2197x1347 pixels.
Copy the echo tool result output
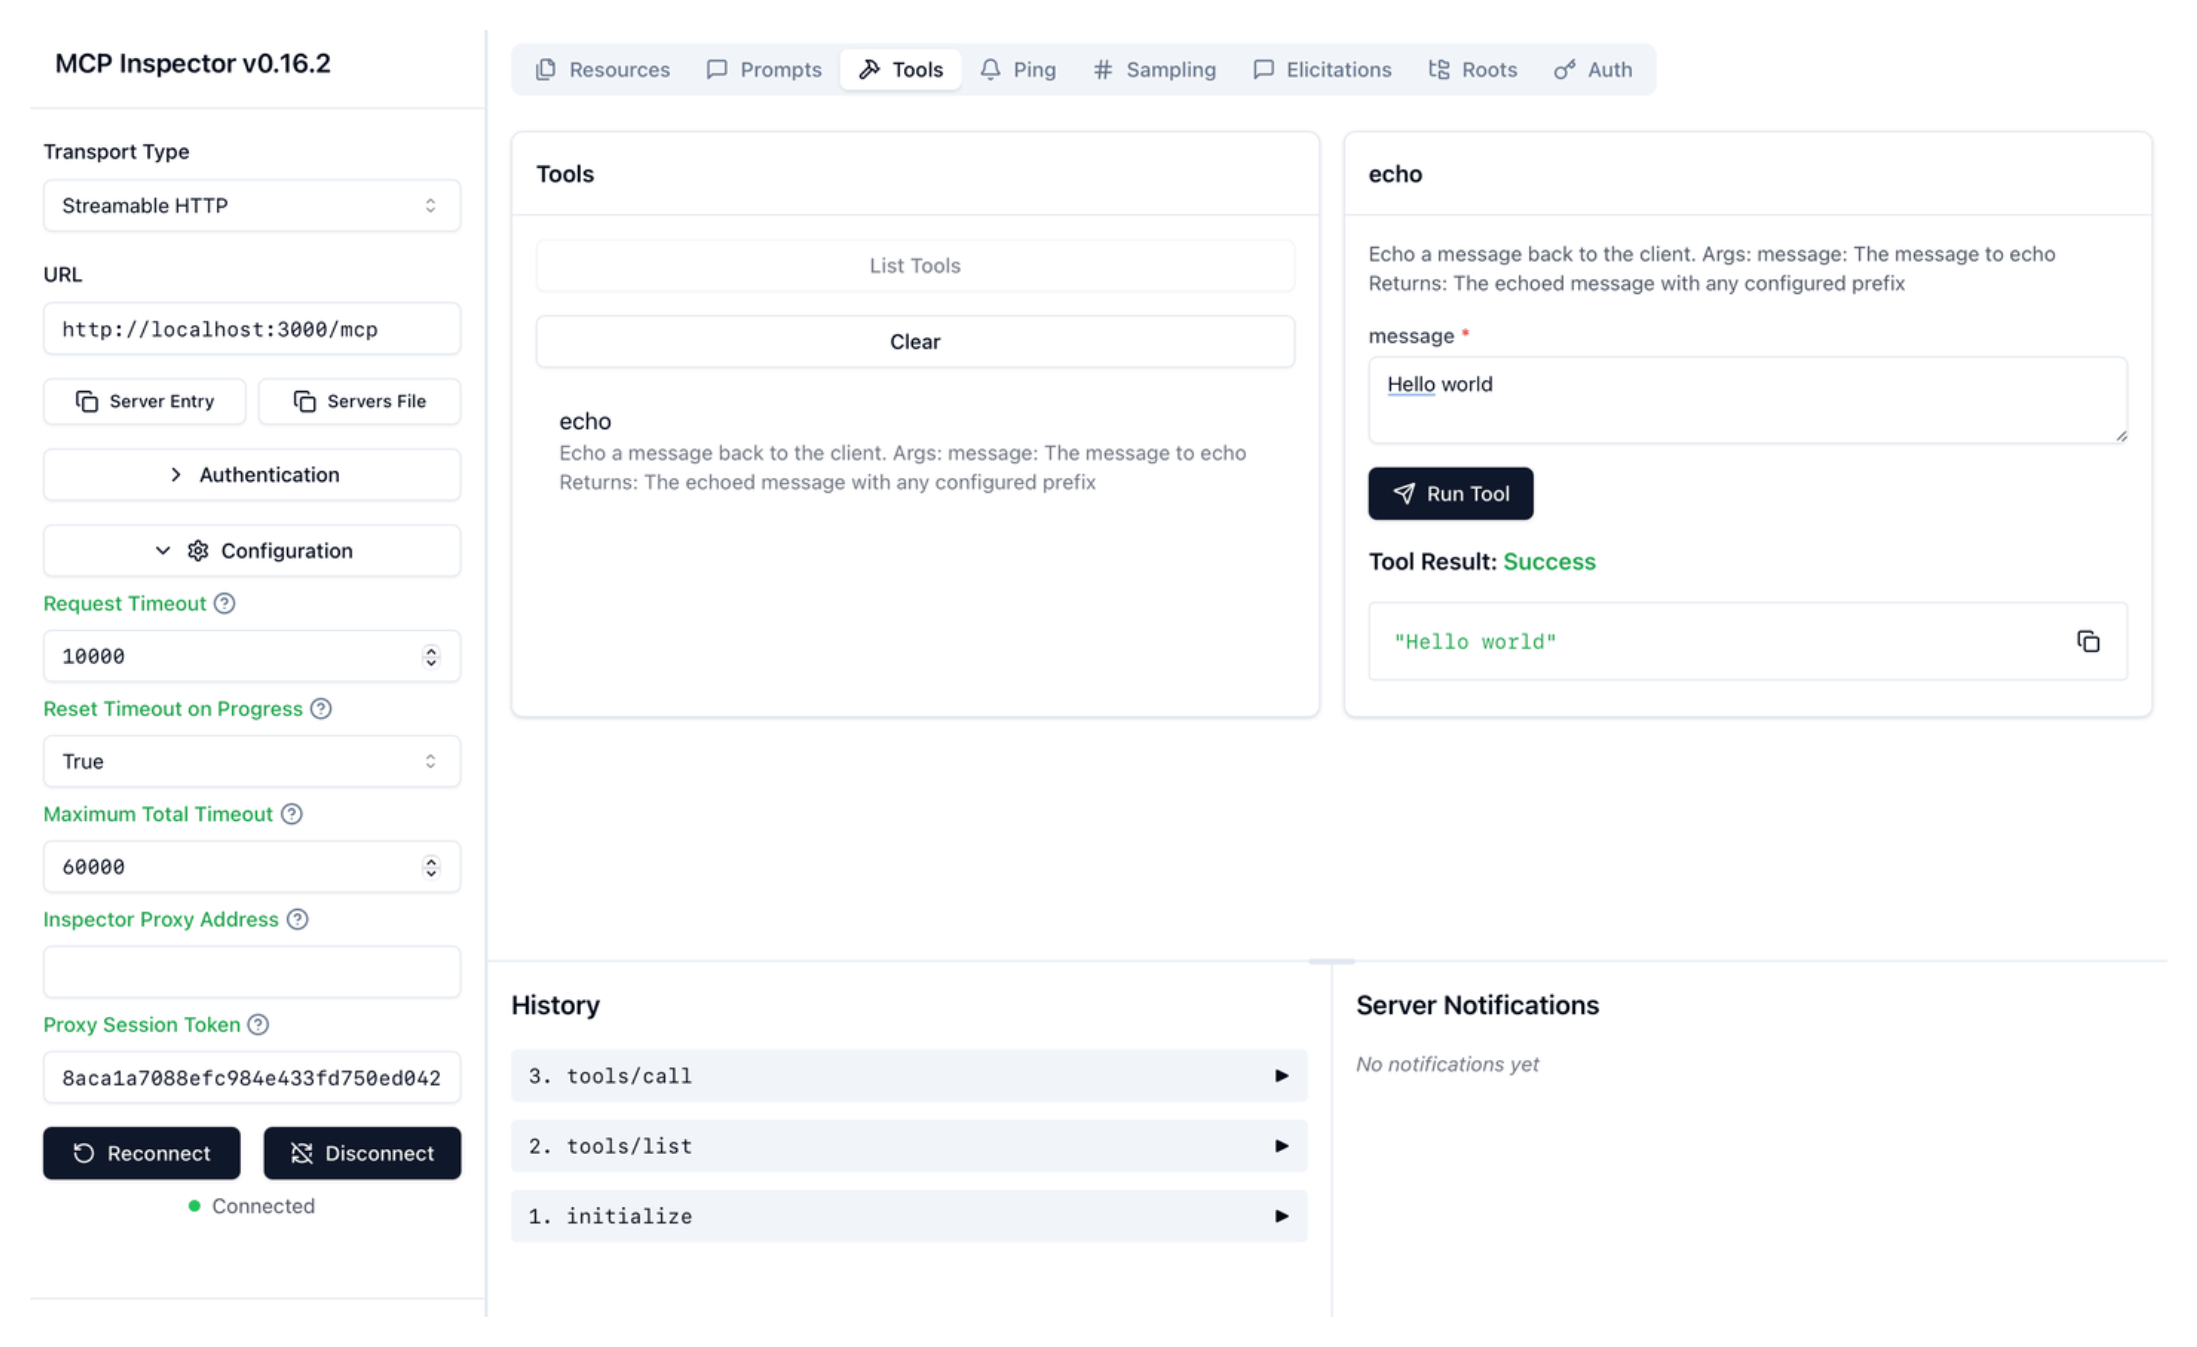(x=2088, y=641)
